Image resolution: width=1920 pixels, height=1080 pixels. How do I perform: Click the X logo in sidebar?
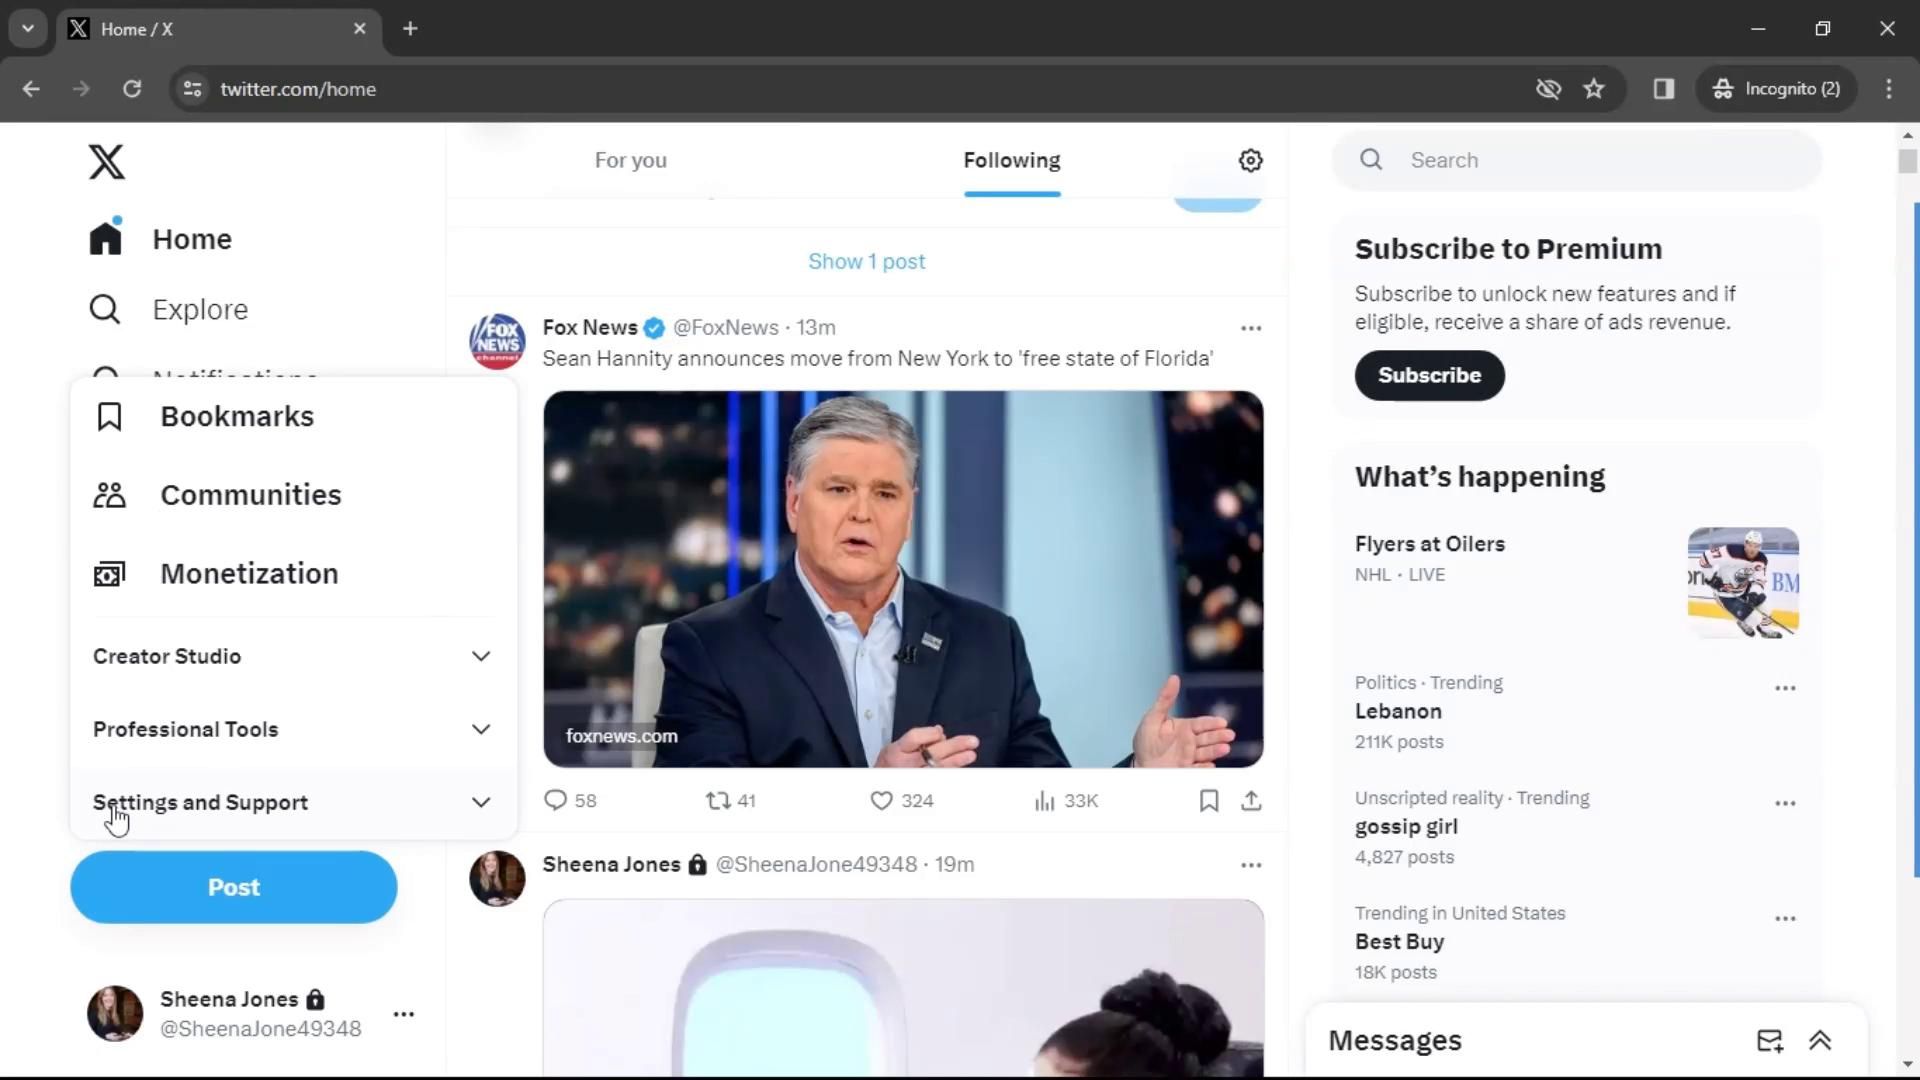107,161
